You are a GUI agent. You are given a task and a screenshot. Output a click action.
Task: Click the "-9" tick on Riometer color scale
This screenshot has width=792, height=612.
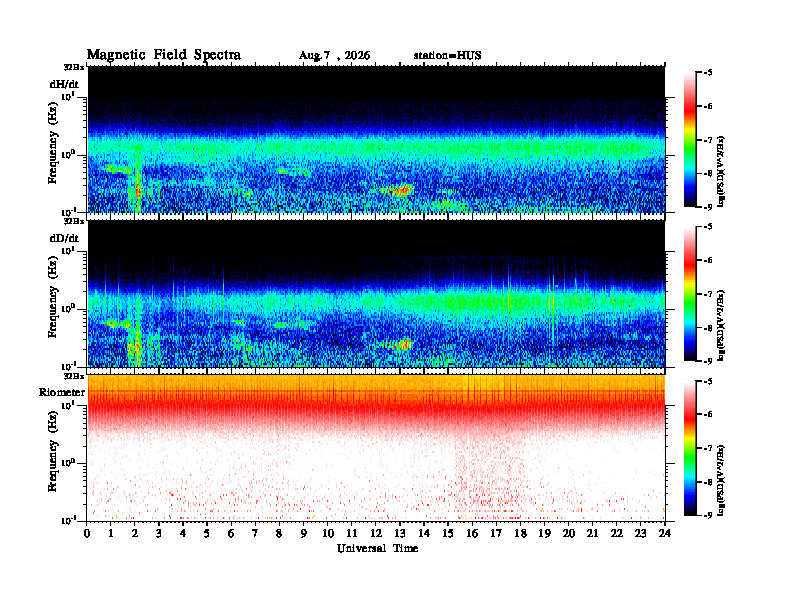point(708,515)
